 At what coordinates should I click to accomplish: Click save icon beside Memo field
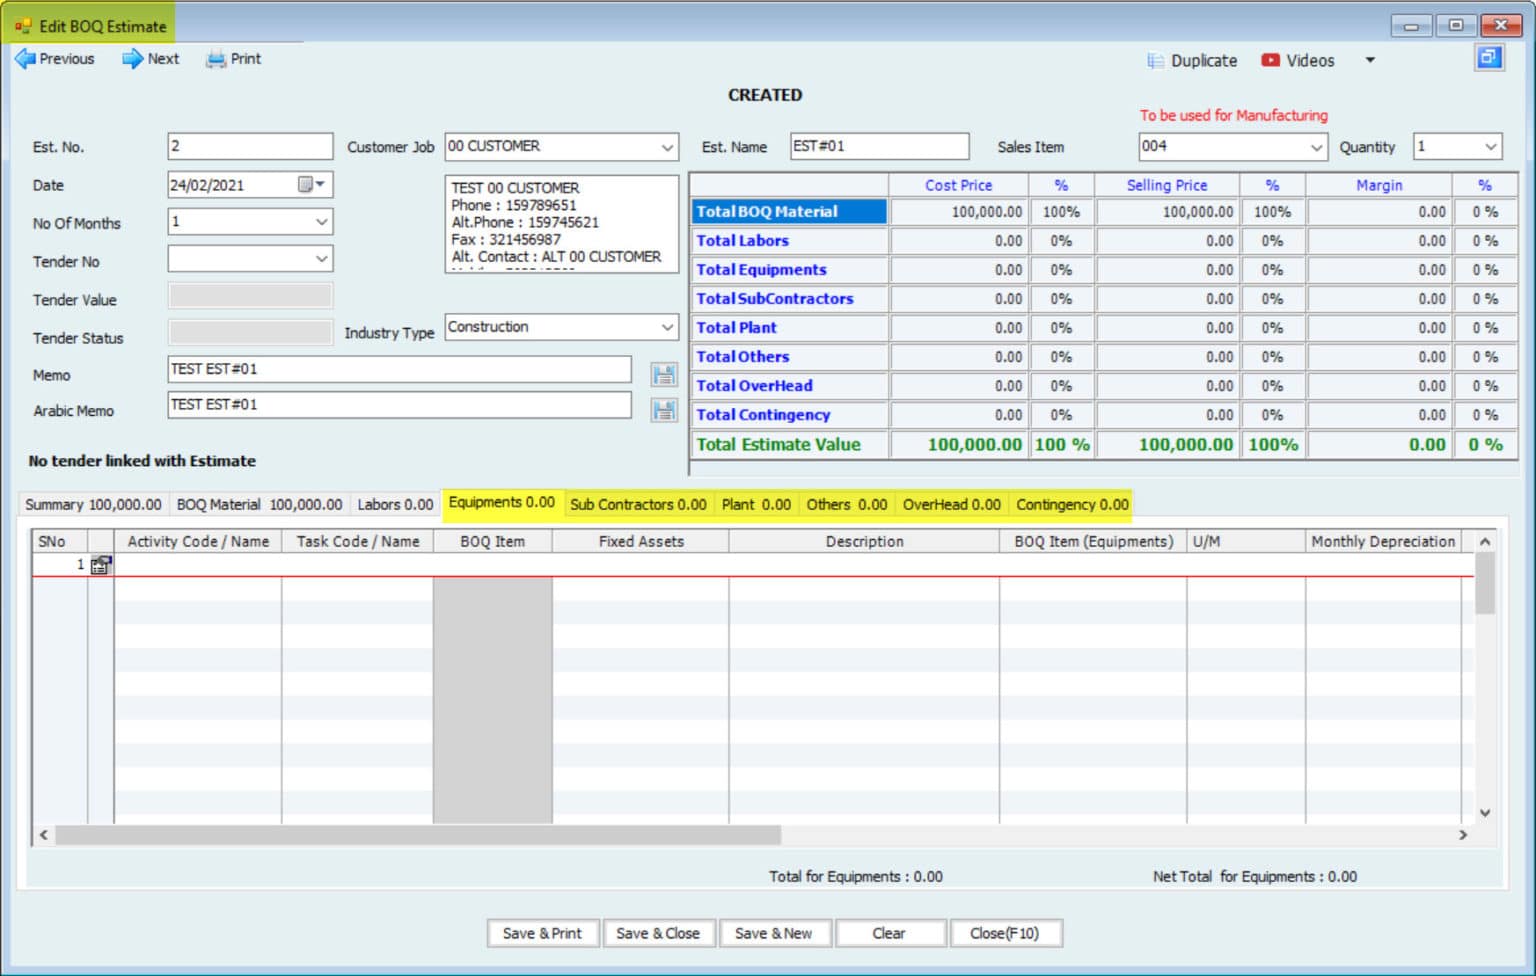(664, 375)
